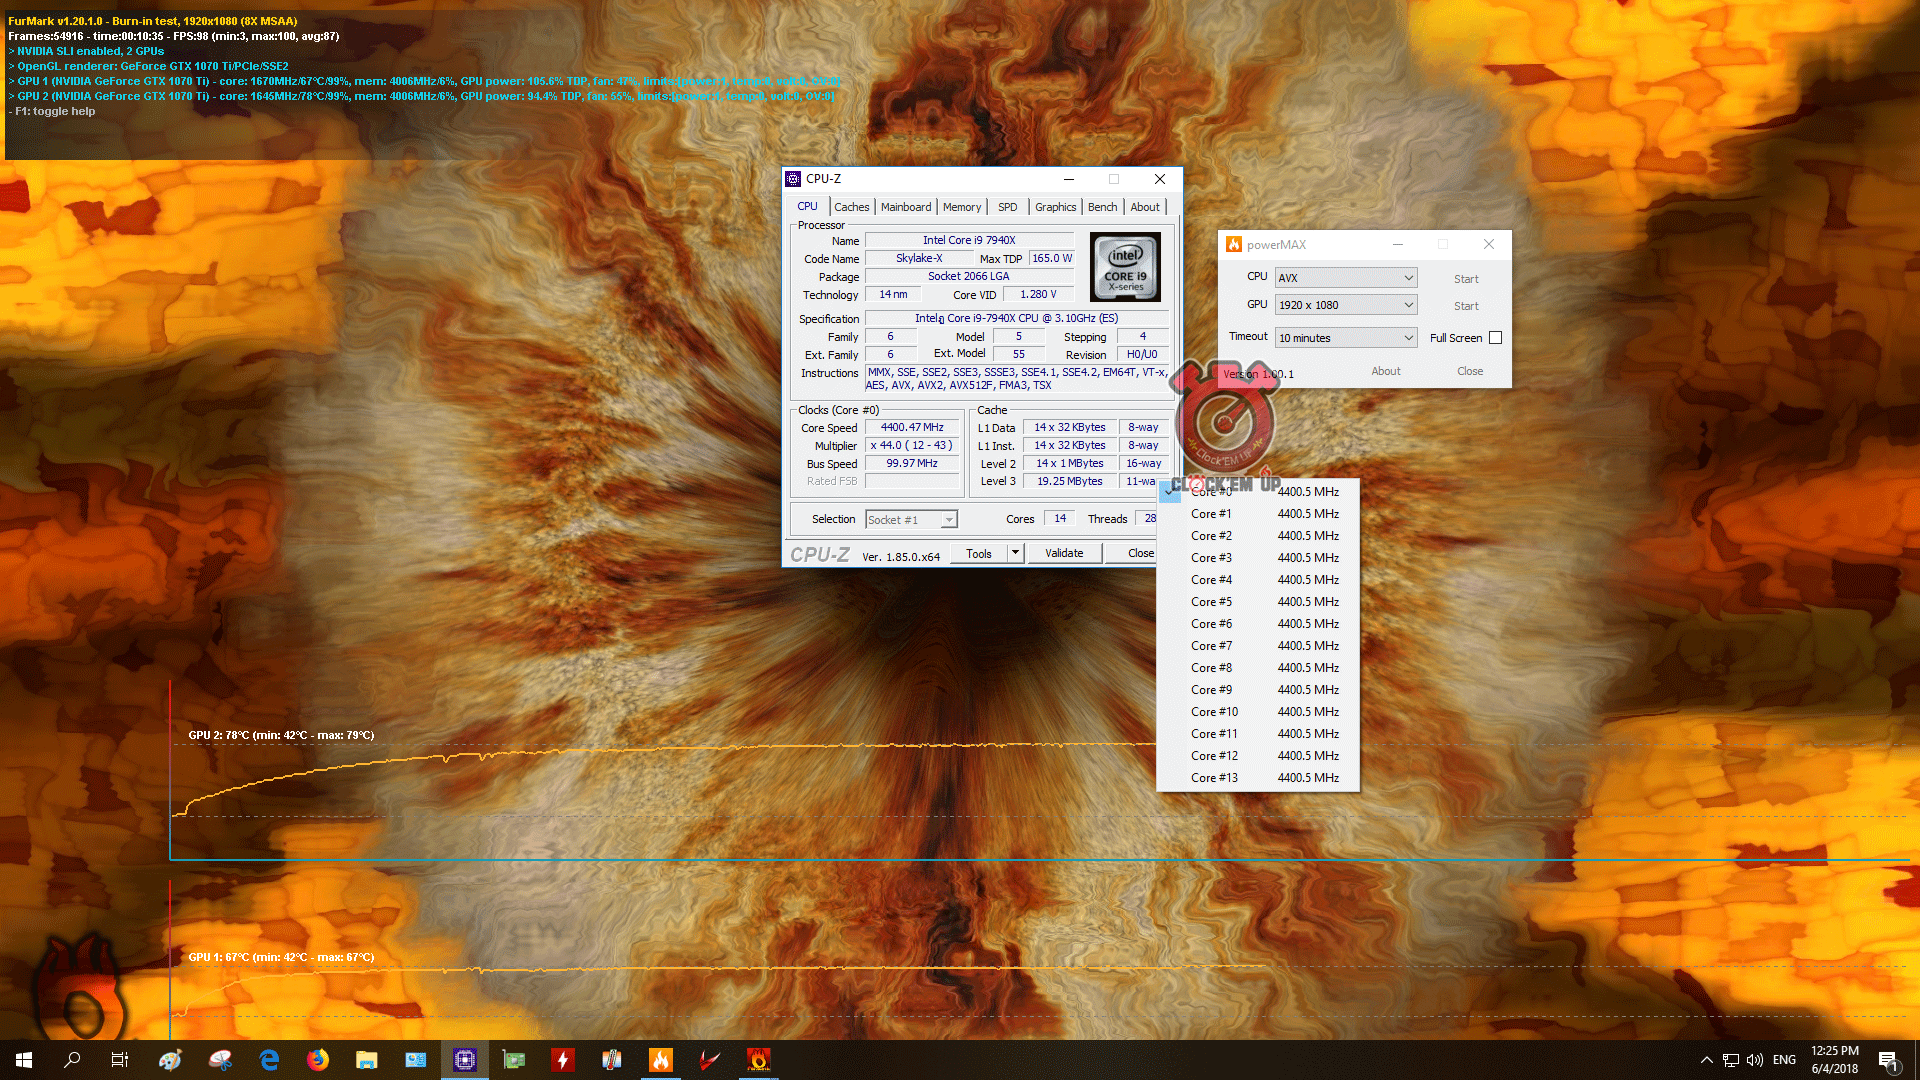This screenshot has width=1920, height=1080.
Task: Open the action center notification icon
Action: [x=1887, y=1060]
